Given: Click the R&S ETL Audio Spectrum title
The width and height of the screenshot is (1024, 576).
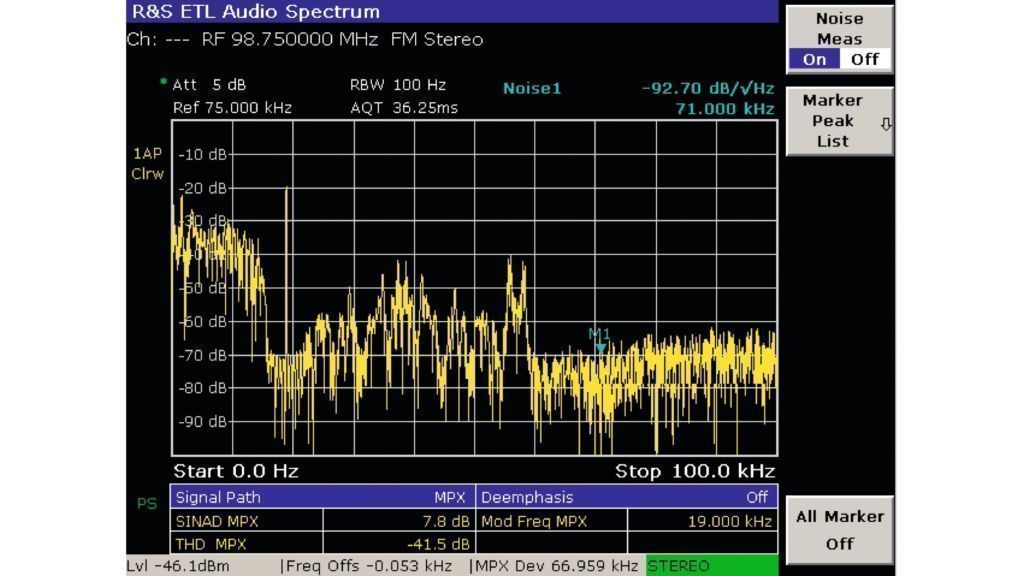Looking at the screenshot, I should point(256,12).
